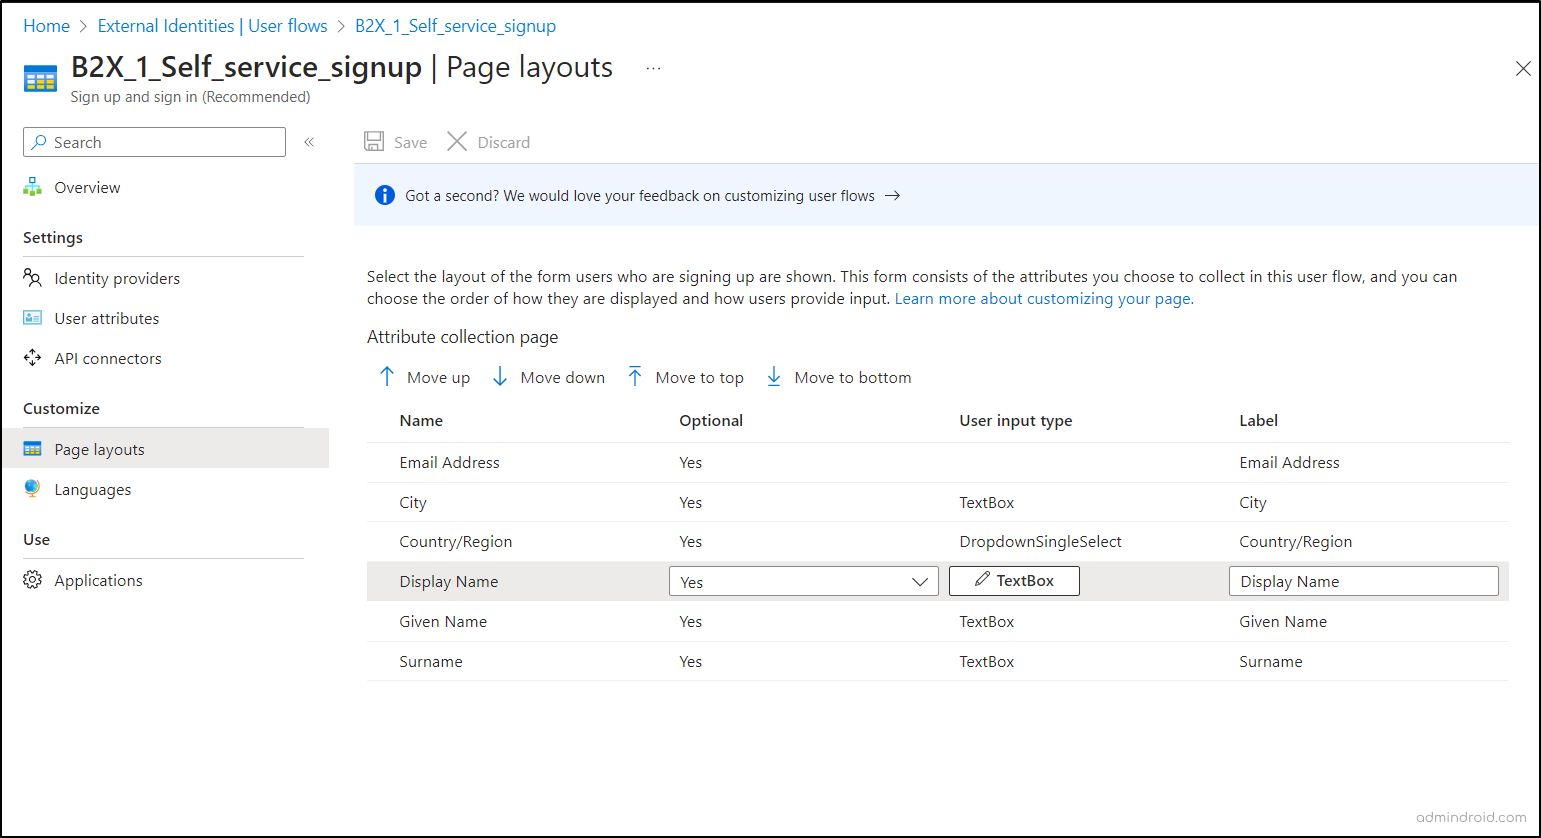Navigate to External Identities User flows breadcrumb
Viewport: 1541px width, 838px height.
click(212, 25)
